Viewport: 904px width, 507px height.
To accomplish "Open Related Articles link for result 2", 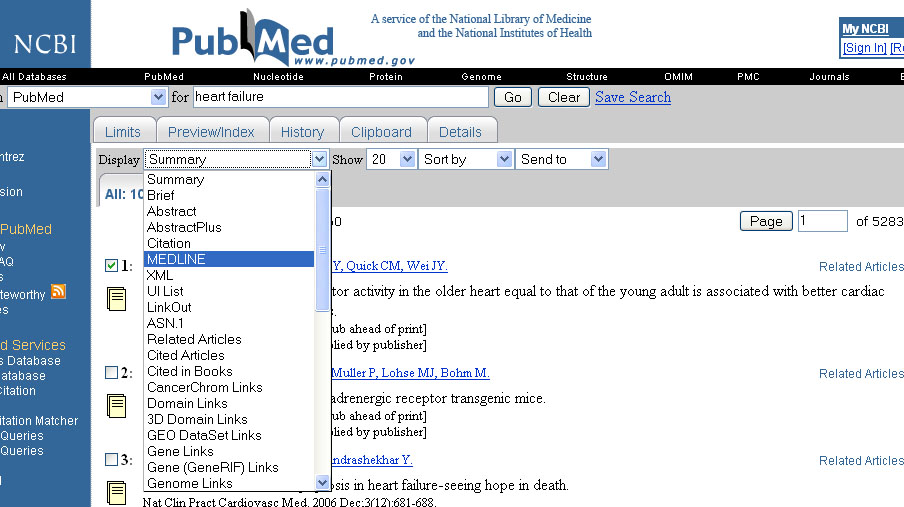I will click(x=861, y=374).
